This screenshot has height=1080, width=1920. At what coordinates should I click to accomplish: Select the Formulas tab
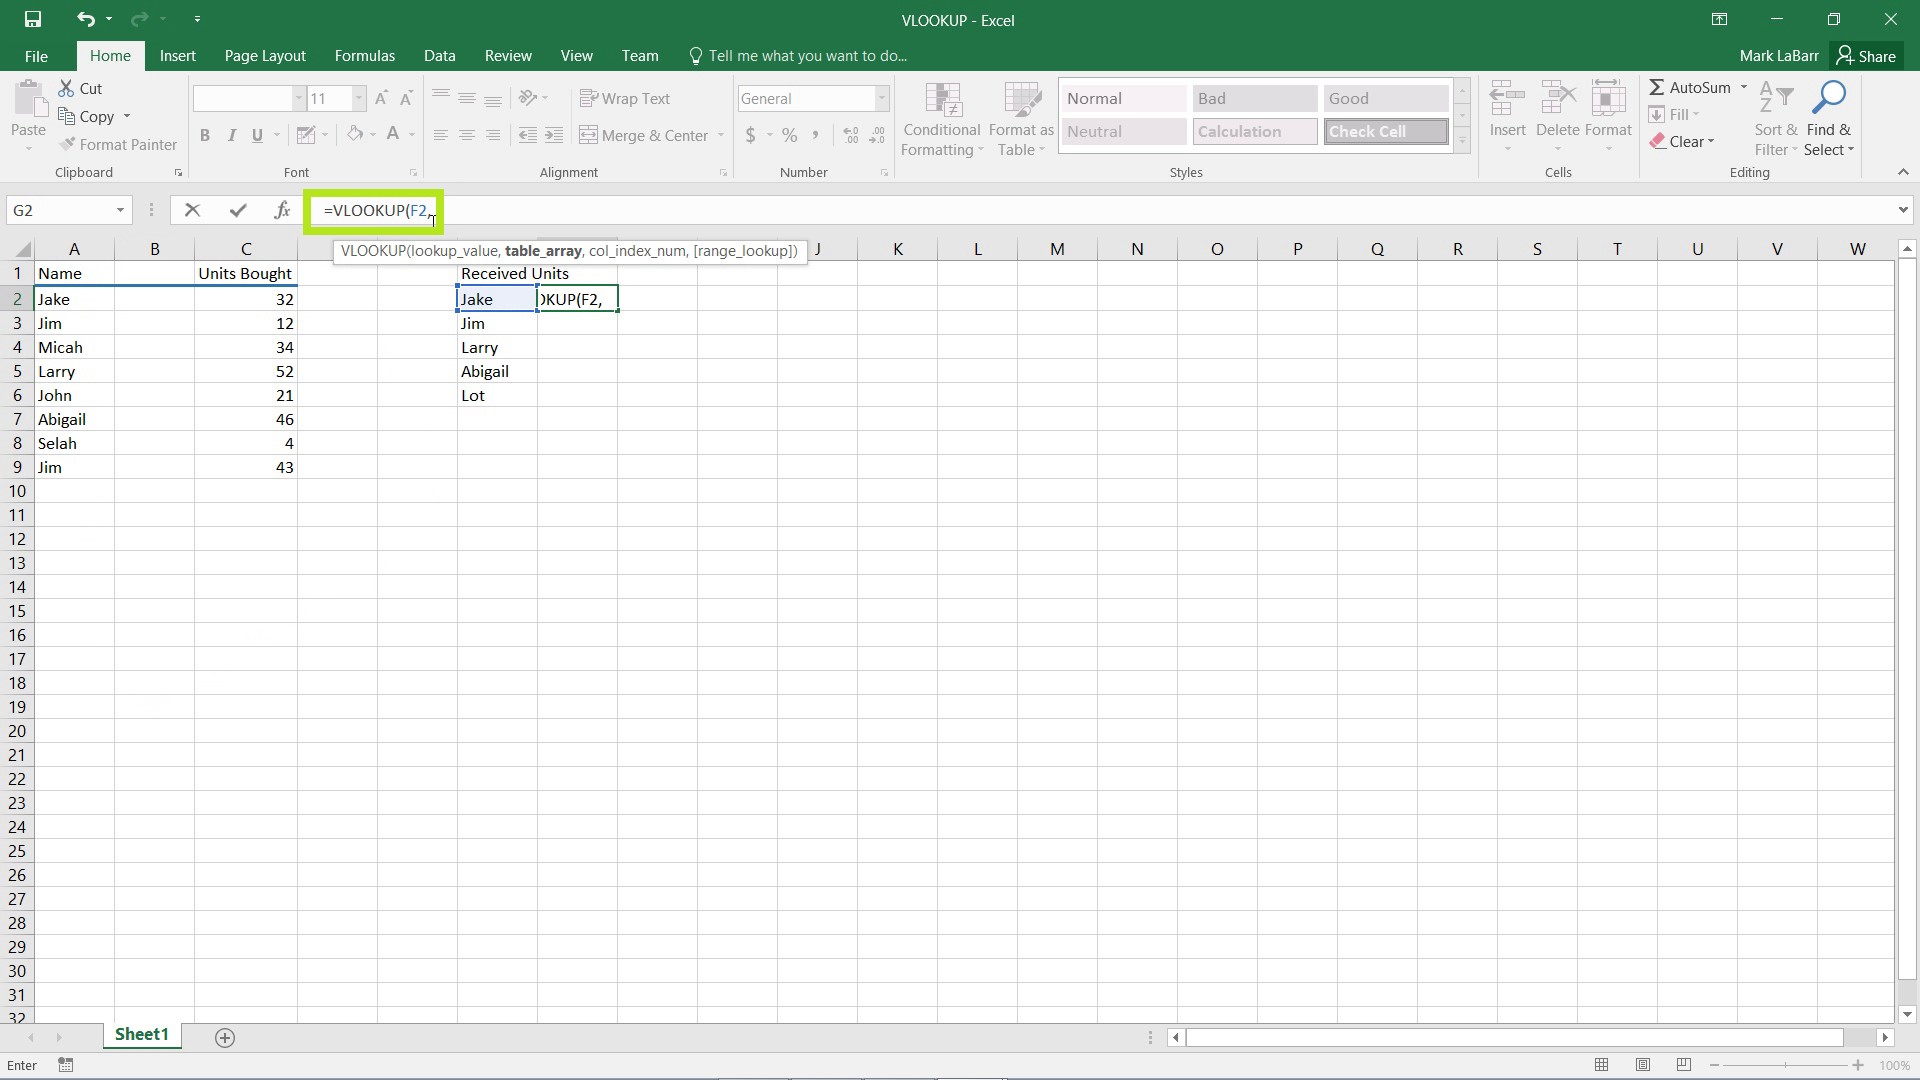click(x=364, y=55)
